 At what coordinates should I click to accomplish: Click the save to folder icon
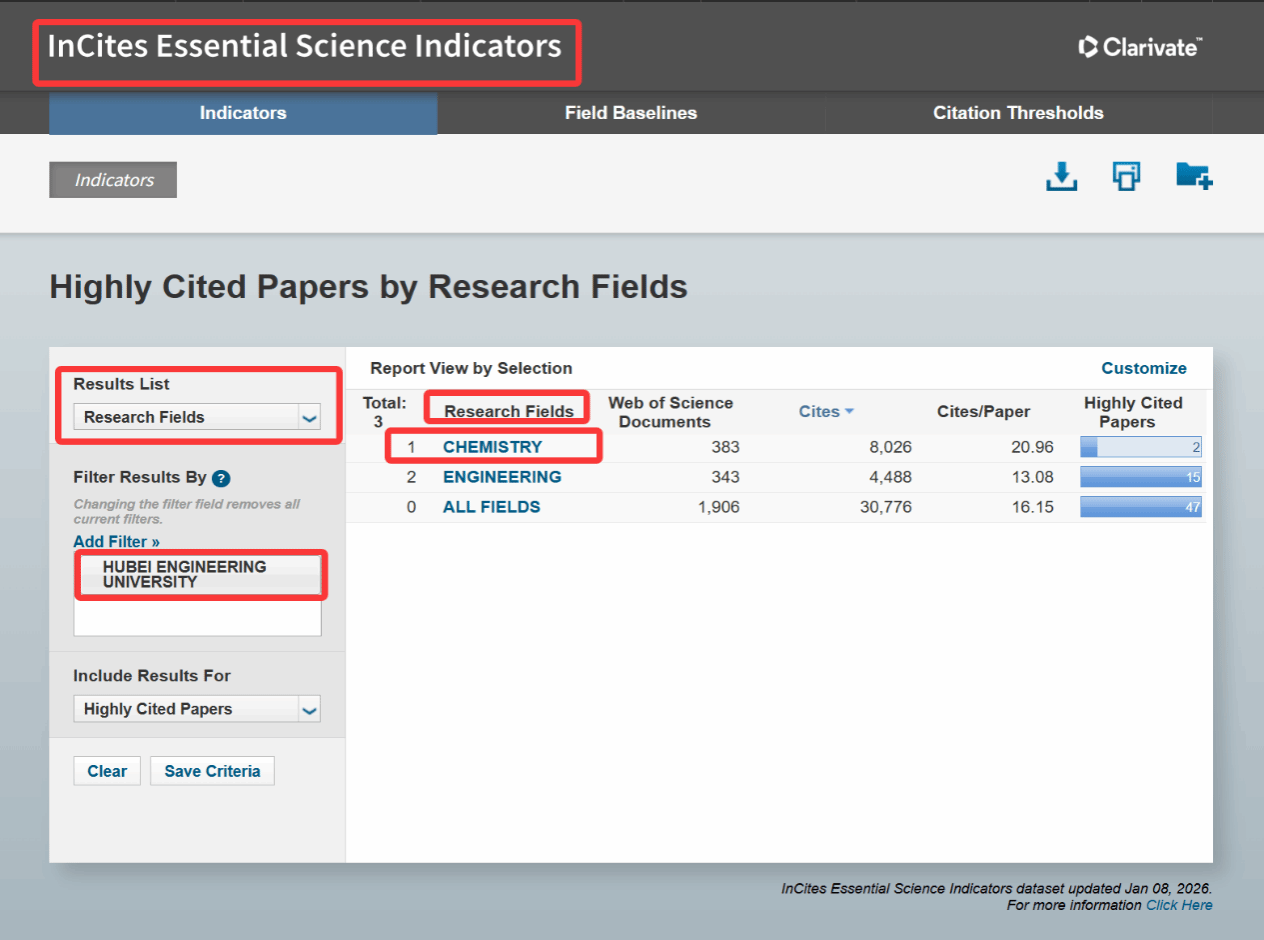tap(1193, 177)
